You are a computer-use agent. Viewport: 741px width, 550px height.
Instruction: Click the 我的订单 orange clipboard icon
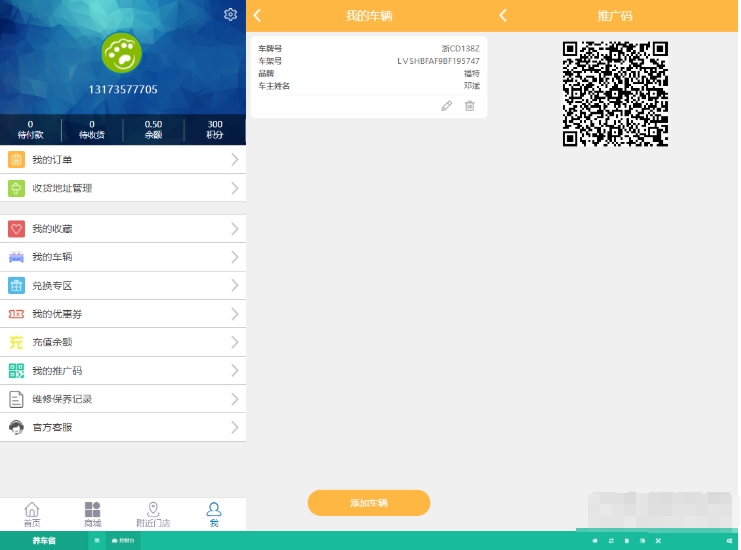pos(16,160)
